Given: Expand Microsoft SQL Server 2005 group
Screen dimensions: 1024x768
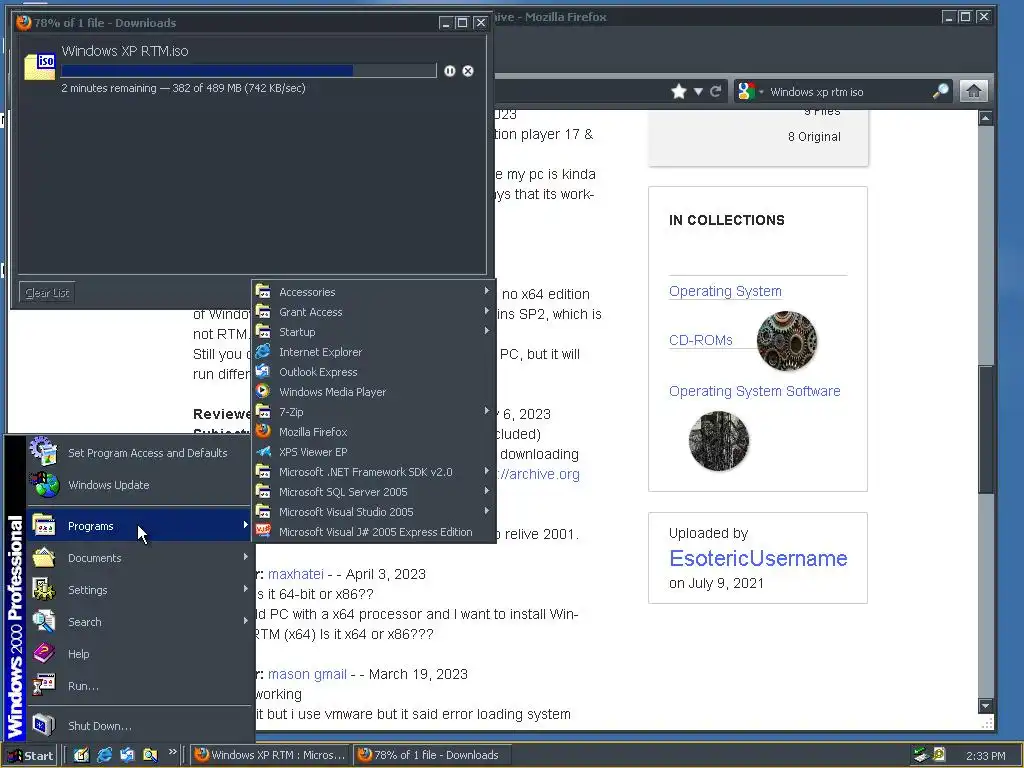Looking at the screenshot, I should [x=374, y=492].
